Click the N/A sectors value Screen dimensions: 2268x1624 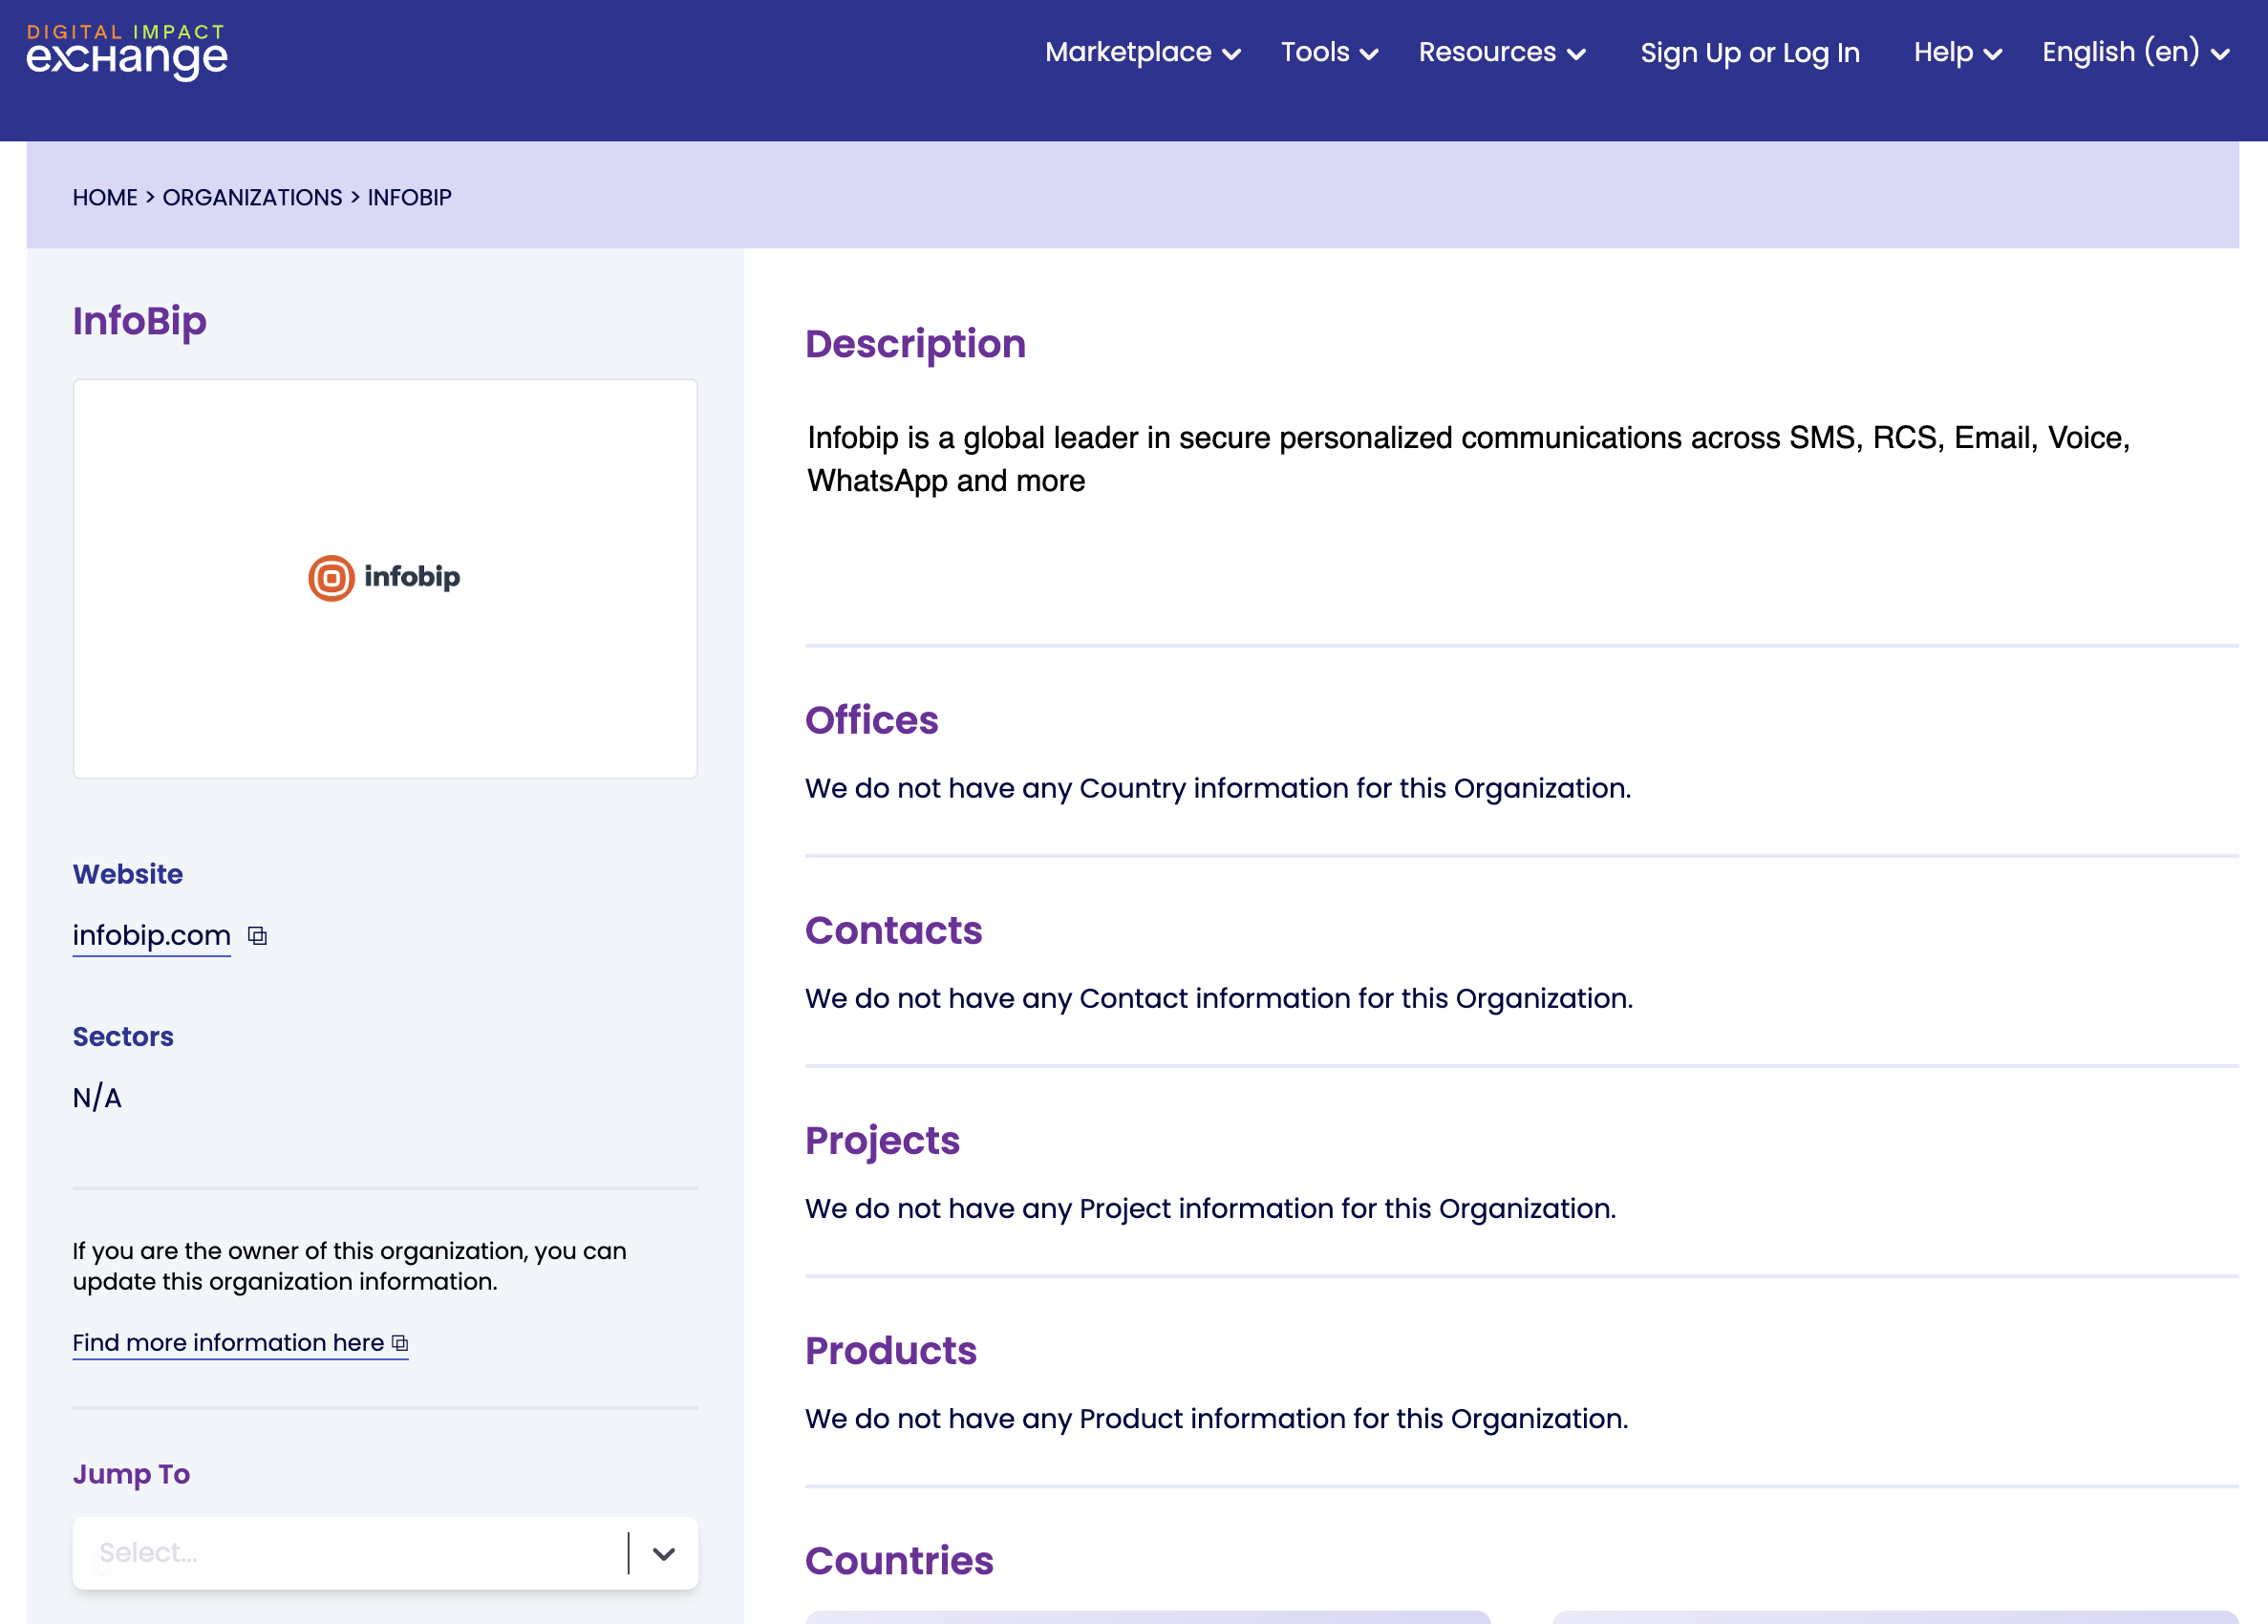point(96,1098)
